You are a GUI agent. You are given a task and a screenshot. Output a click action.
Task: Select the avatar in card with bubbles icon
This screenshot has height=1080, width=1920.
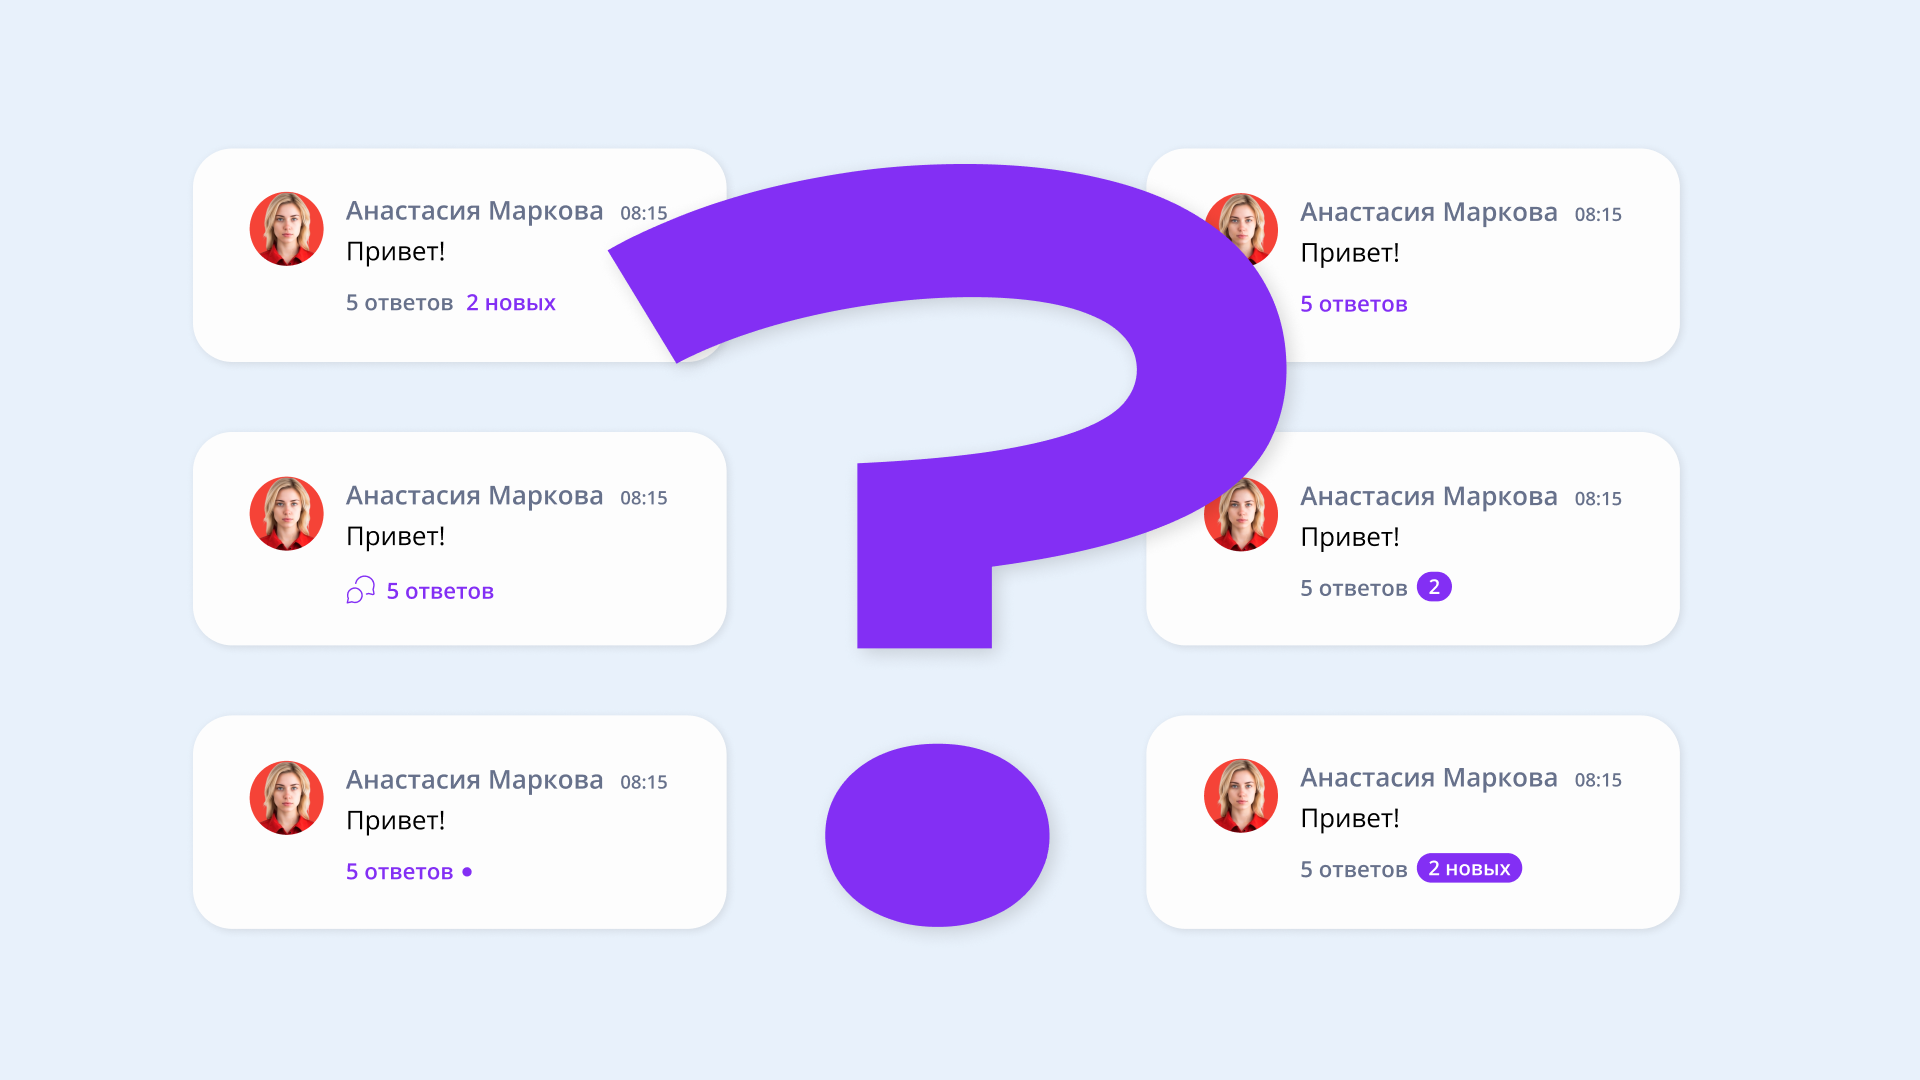286,513
